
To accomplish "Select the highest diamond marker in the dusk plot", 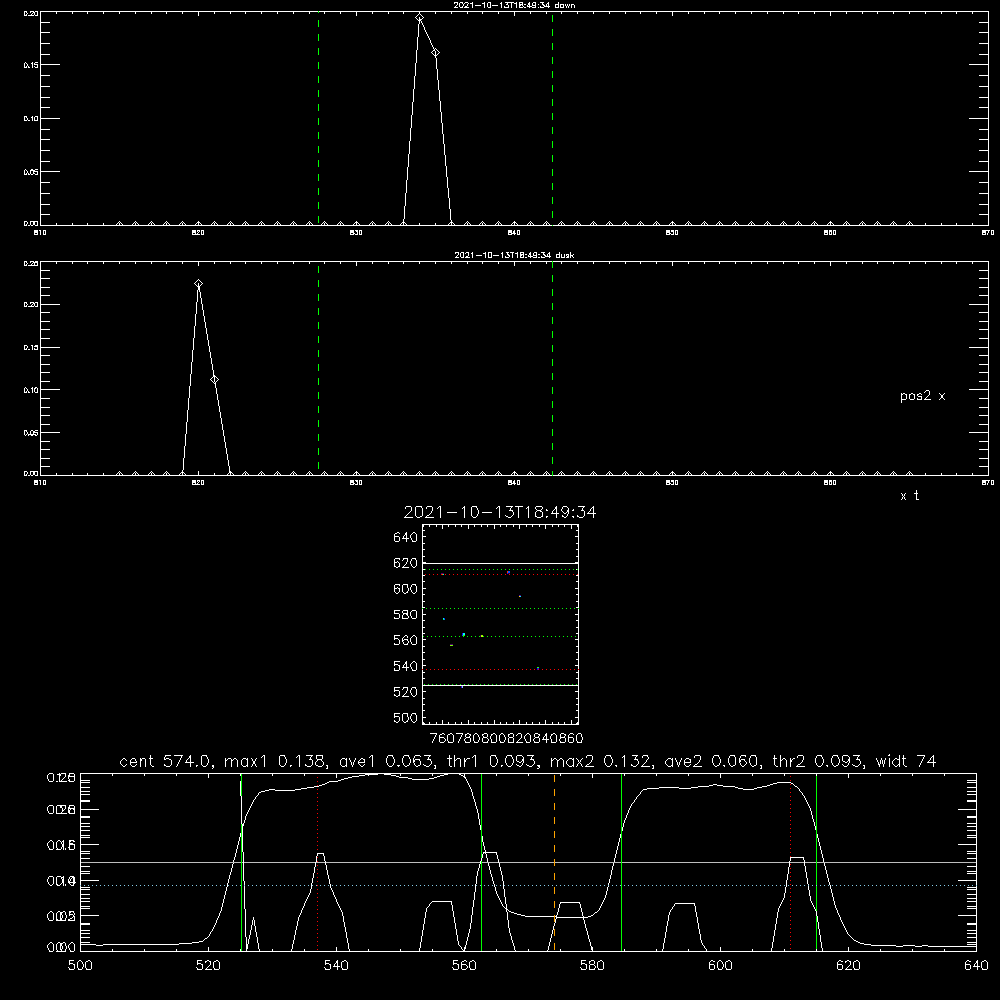I will point(198,284).
